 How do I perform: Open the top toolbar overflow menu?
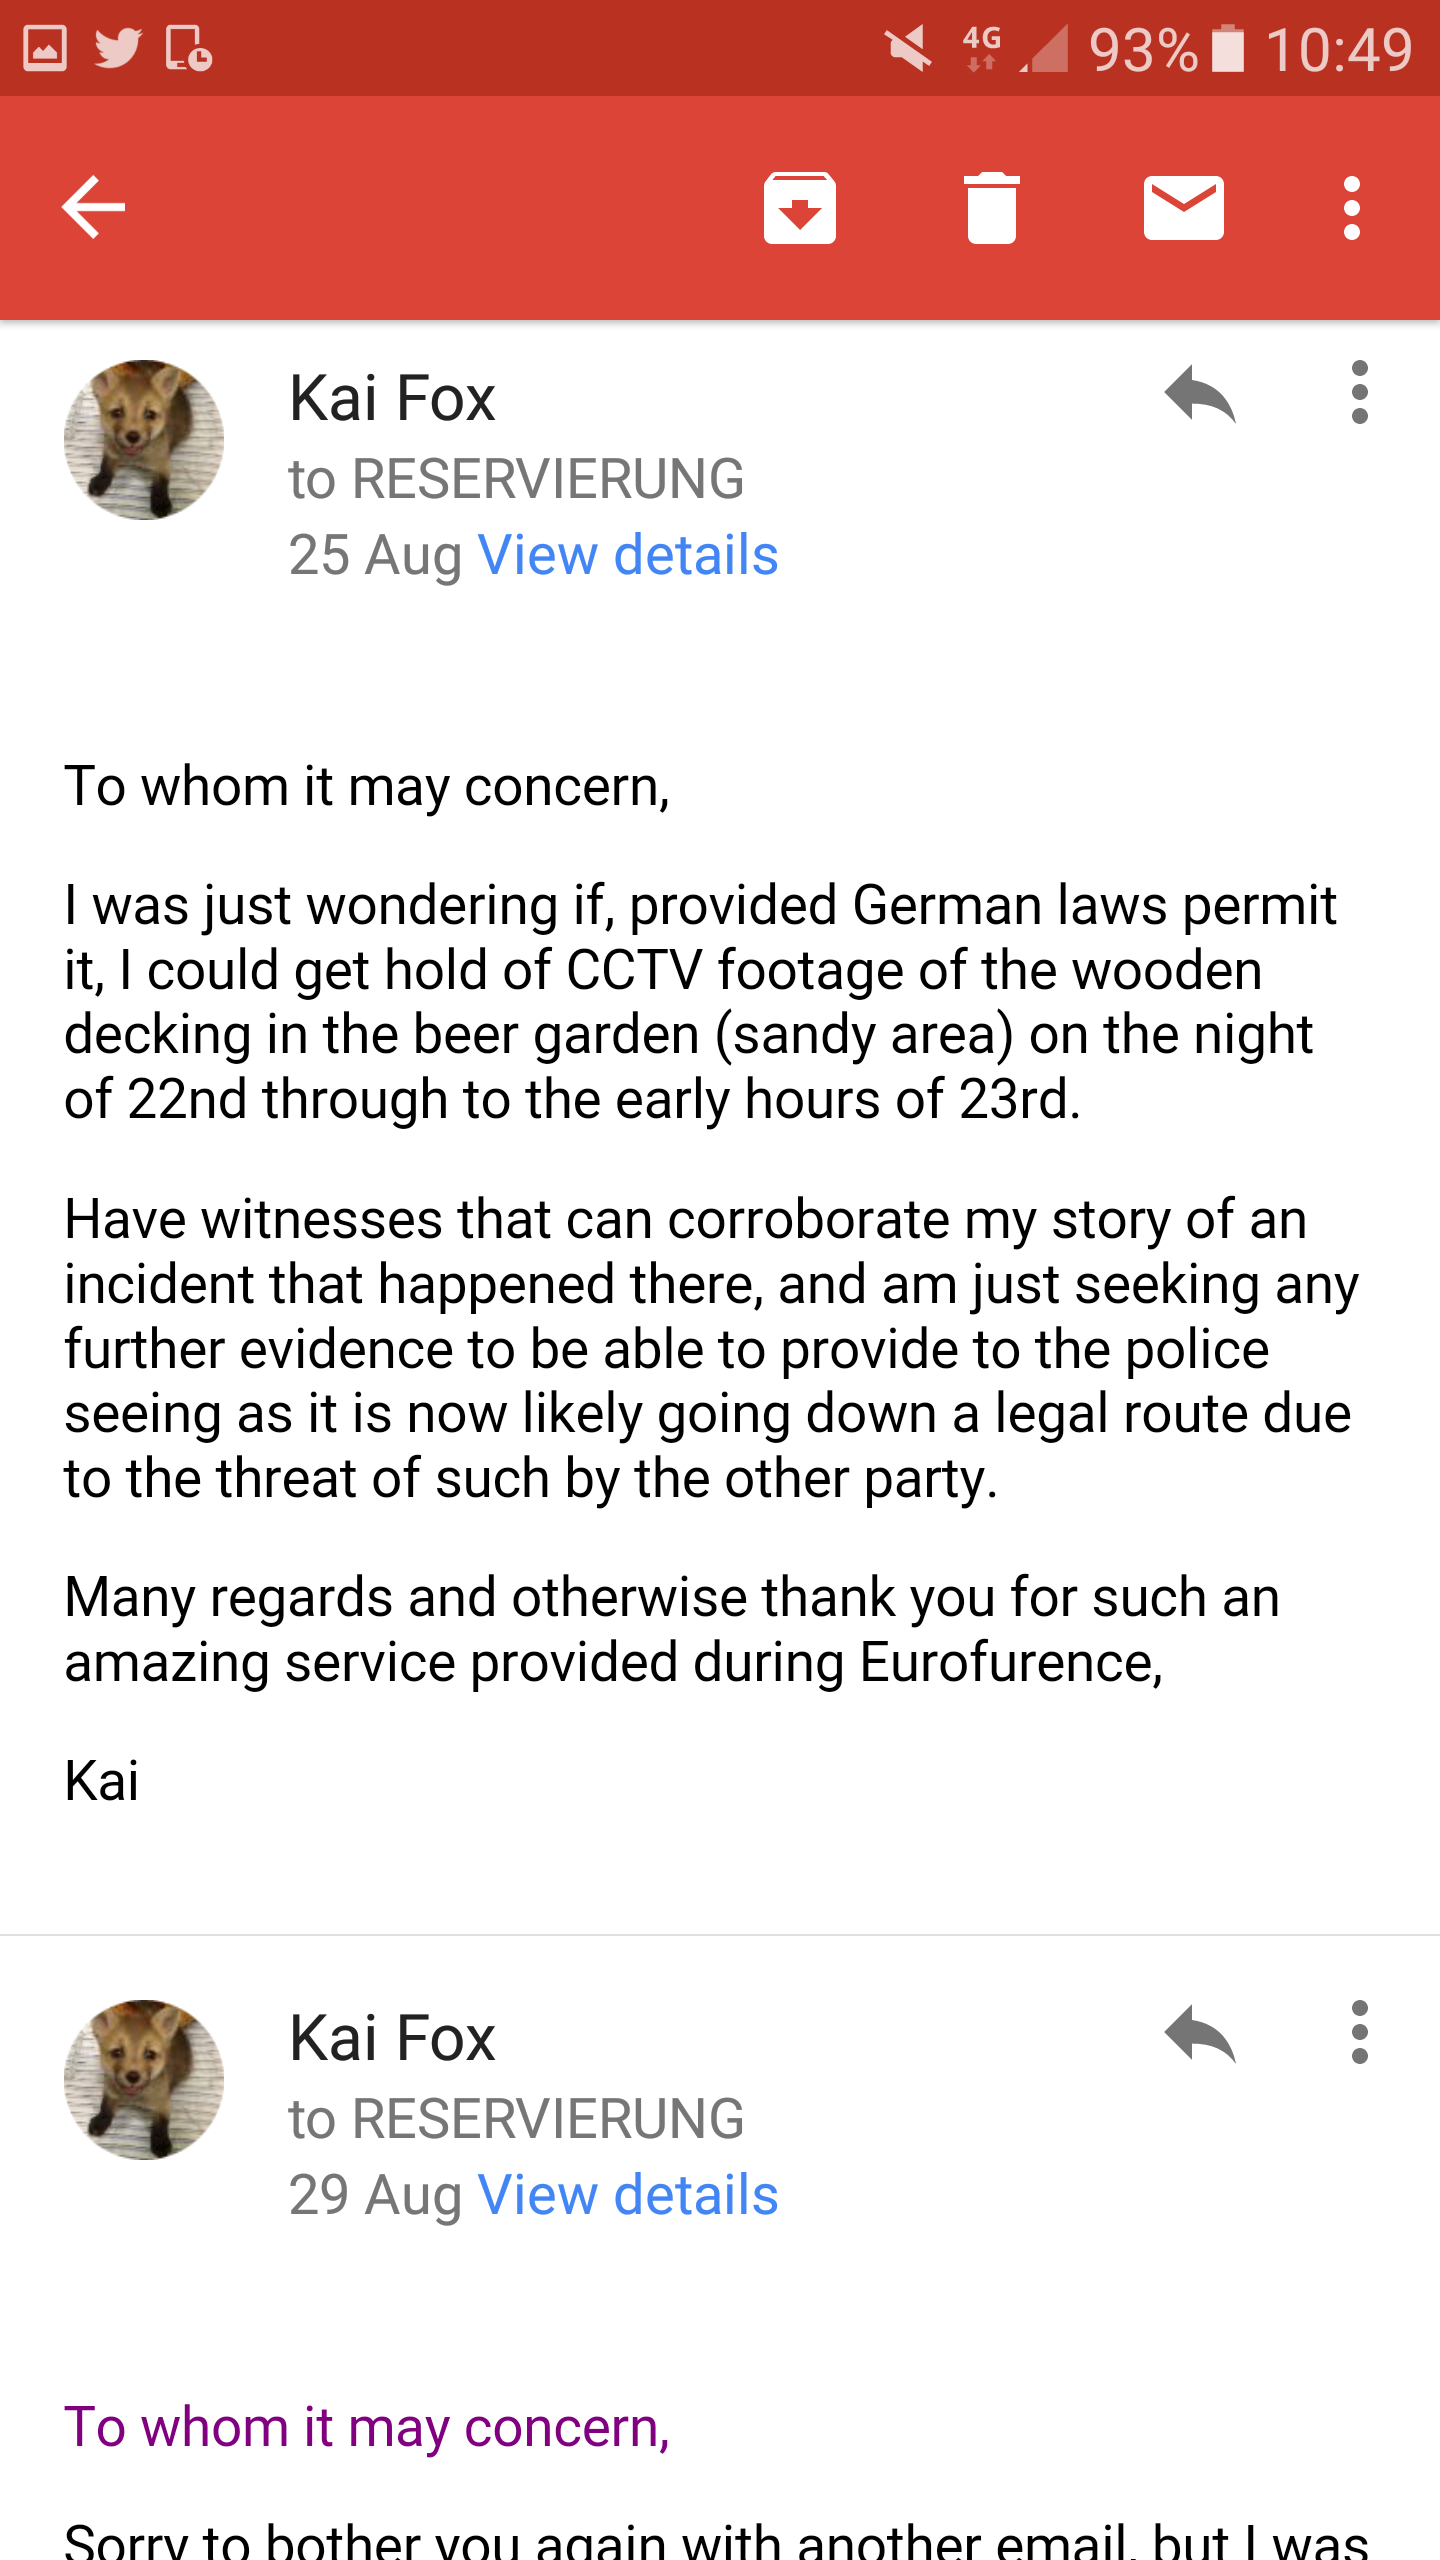[1352, 208]
